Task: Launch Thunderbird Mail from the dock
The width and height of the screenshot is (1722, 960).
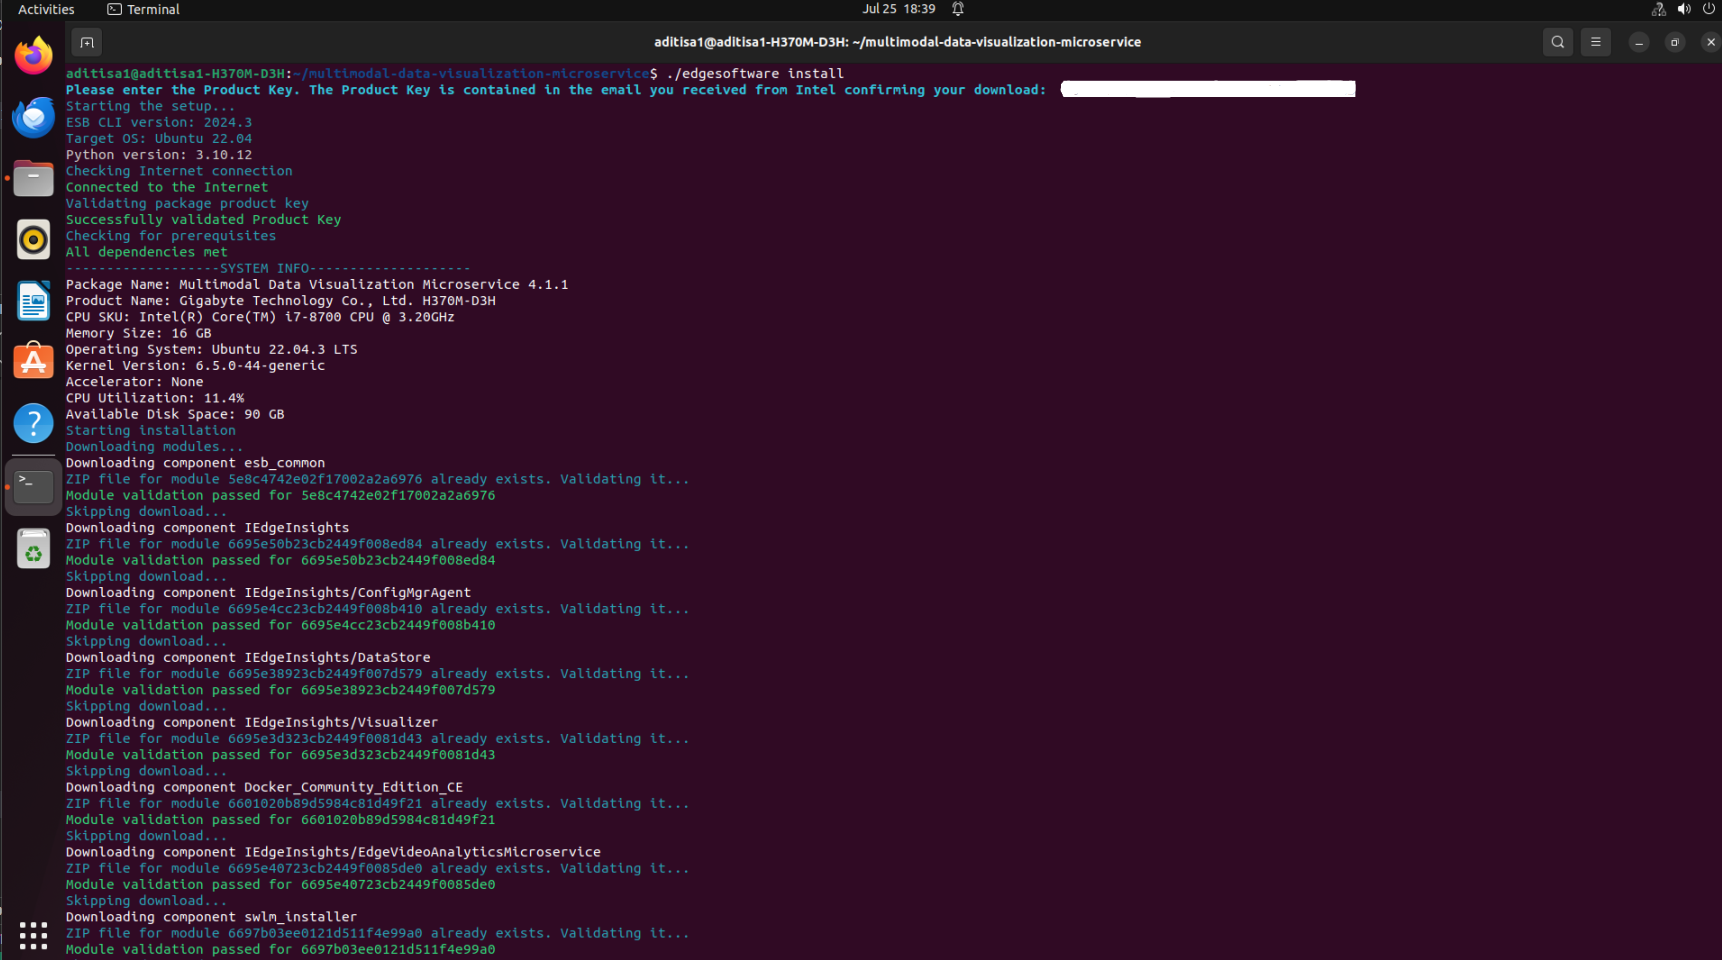Action: pyautogui.click(x=33, y=117)
